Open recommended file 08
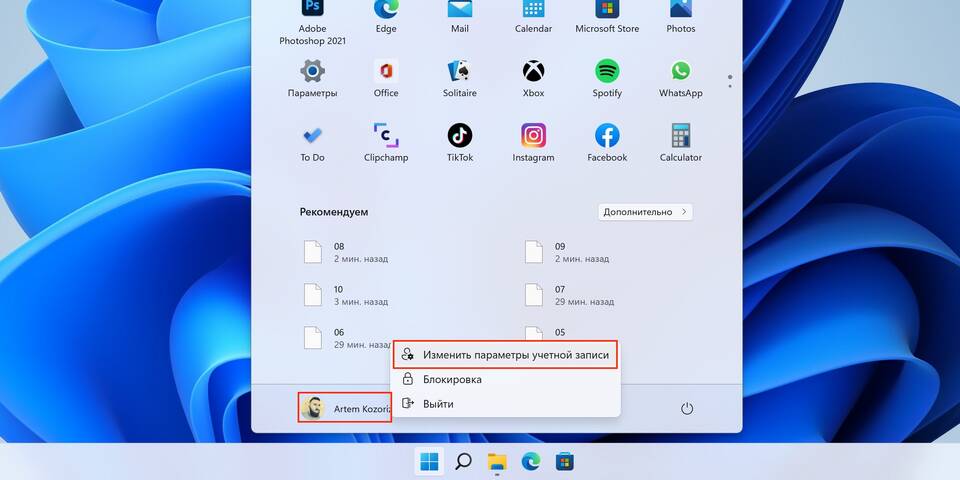The height and width of the screenshot is (480, 960). [x=340, y=252]
